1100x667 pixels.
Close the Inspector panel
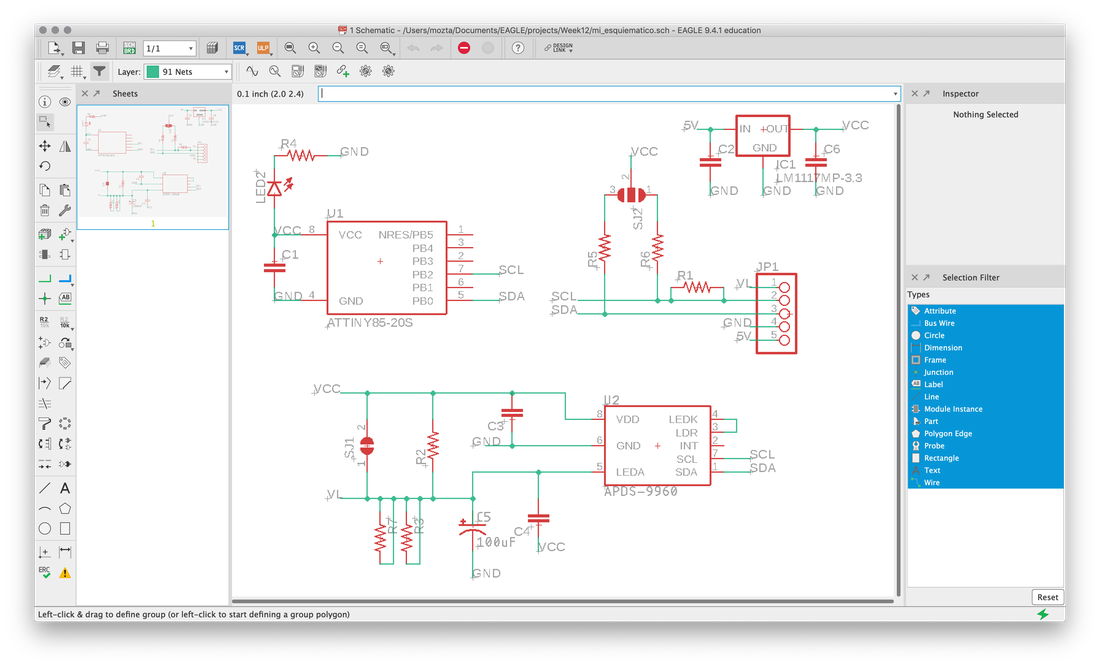point(914,93)
